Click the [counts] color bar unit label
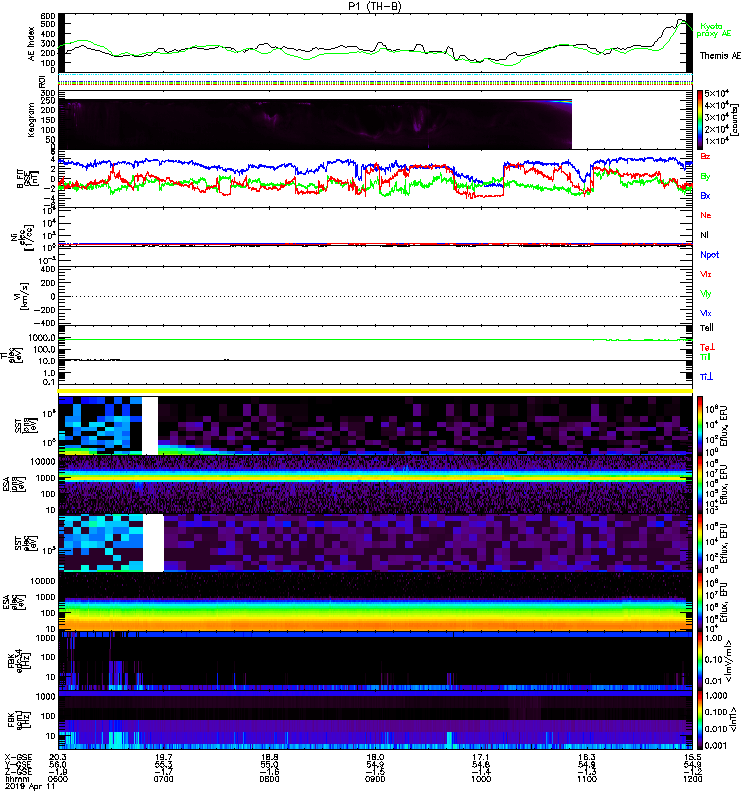Screen dimensions: 750x800 (x=735, y=120)
